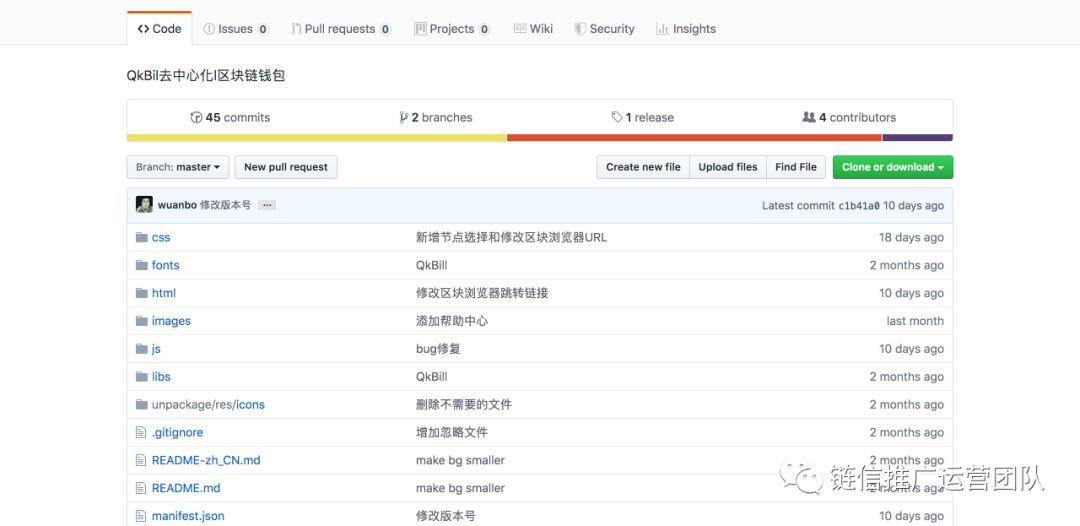Open the latest commit hash c1b41a0
1080x526 pixels.
858,206
